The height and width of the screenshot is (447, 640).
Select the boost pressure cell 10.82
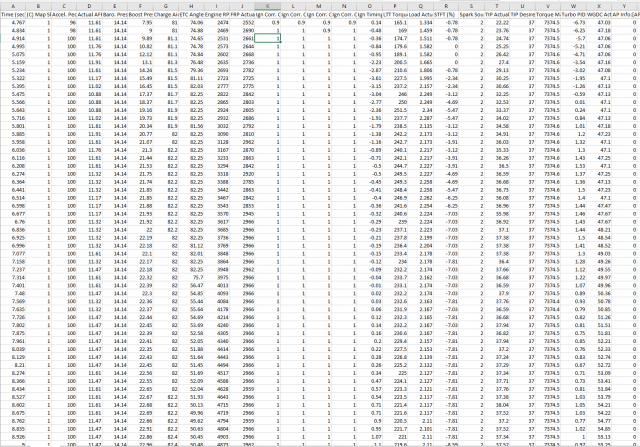[140, 46]
